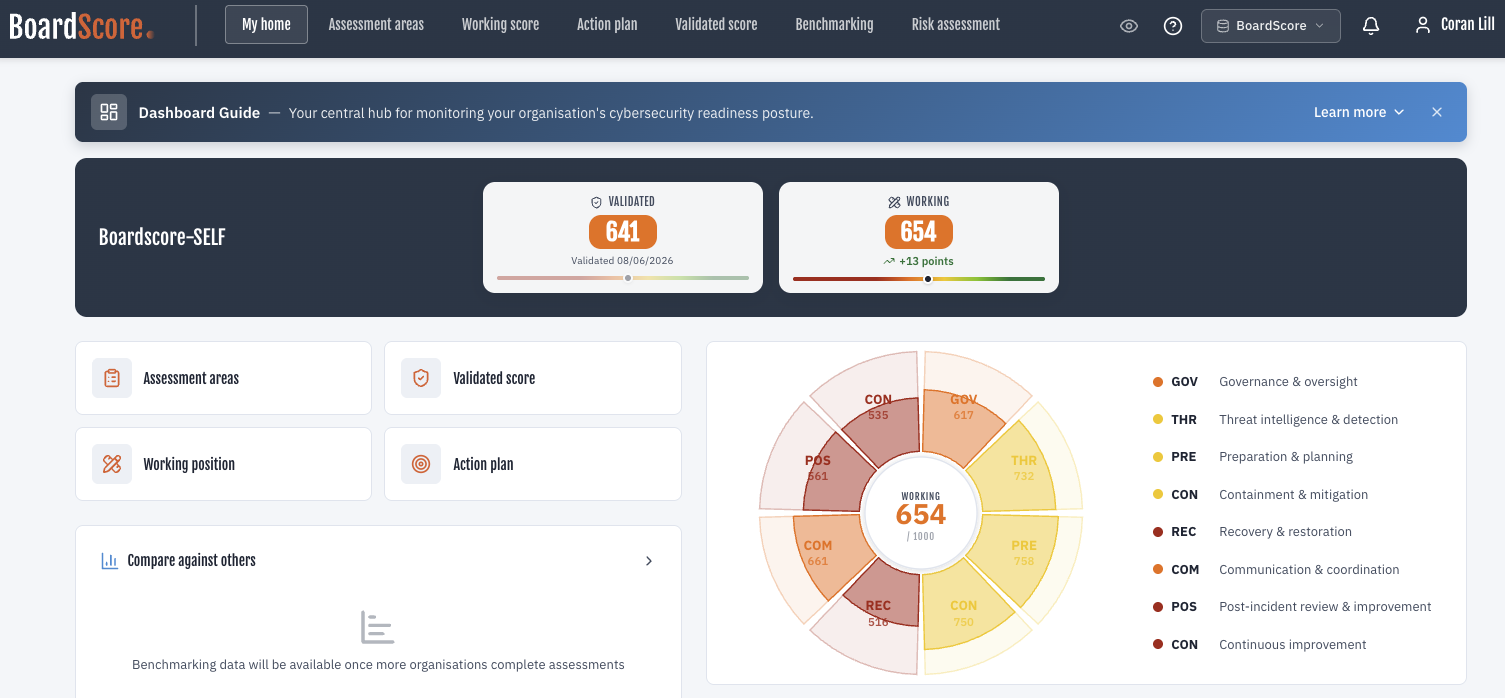1505x698 pixels.
Task: Click the validated score slider marker
Action: click(628, 278)
